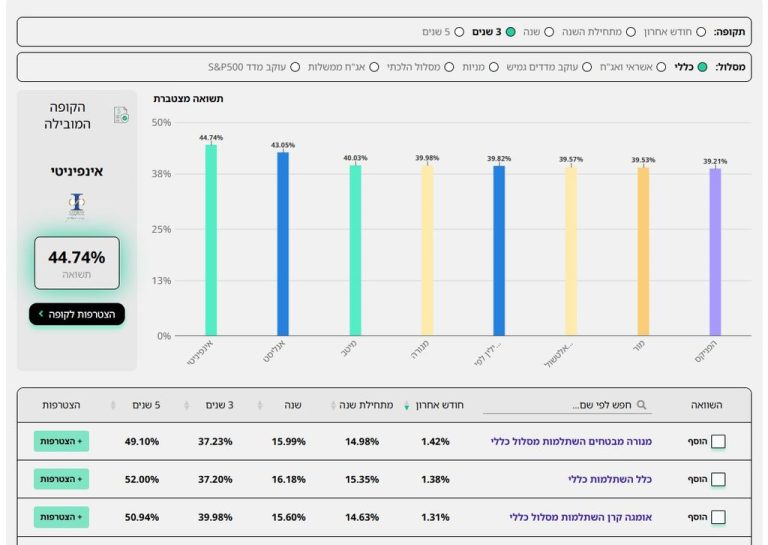
Task: Select the 'מניות' track radio button
Action: (494, 67)
